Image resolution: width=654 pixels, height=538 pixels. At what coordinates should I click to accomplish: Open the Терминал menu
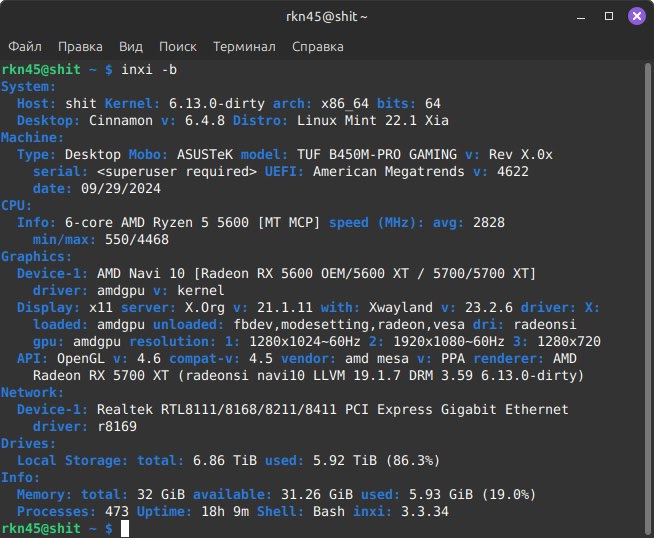tap(244, 47)
